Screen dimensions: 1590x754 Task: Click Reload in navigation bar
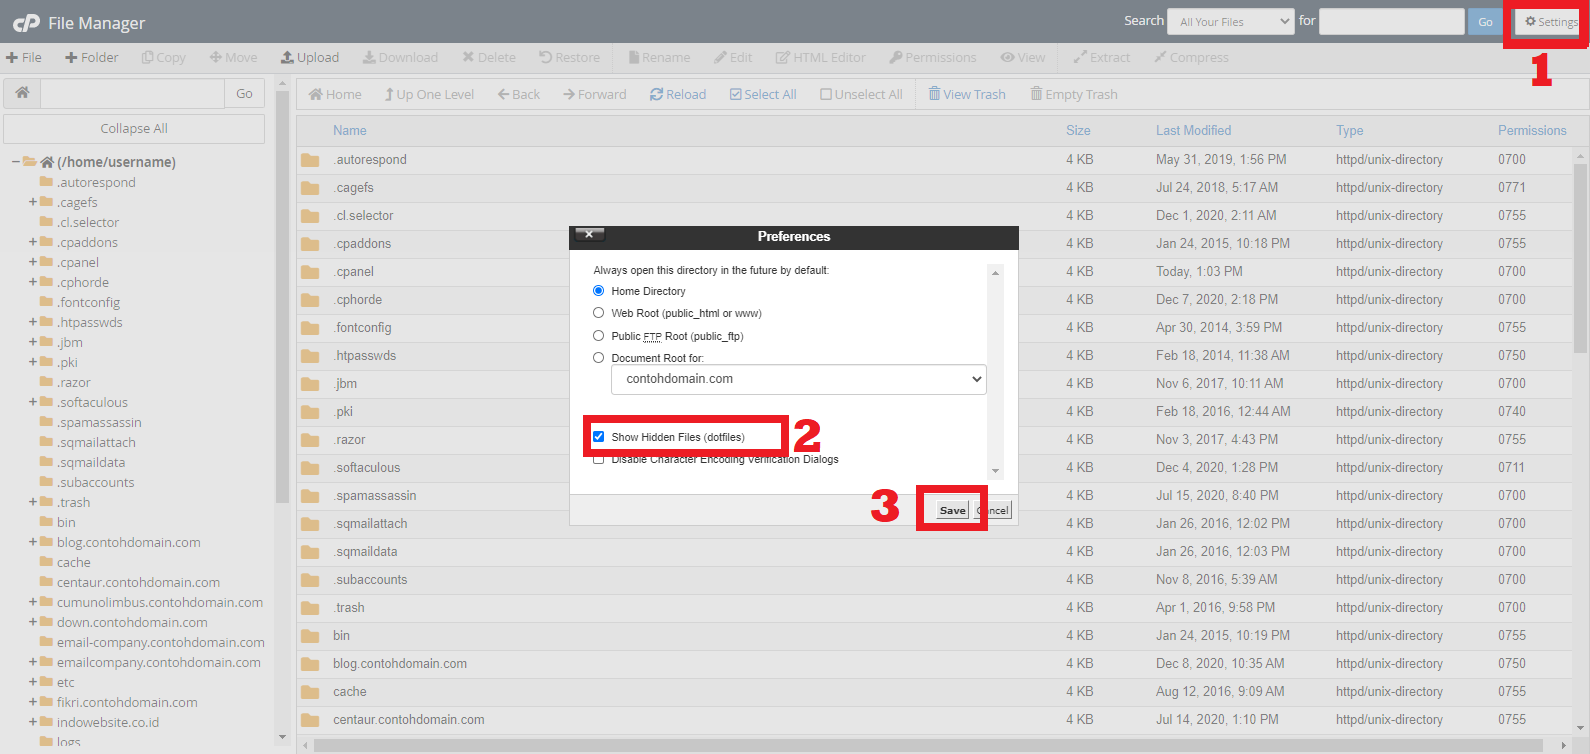tap(678, 95)
